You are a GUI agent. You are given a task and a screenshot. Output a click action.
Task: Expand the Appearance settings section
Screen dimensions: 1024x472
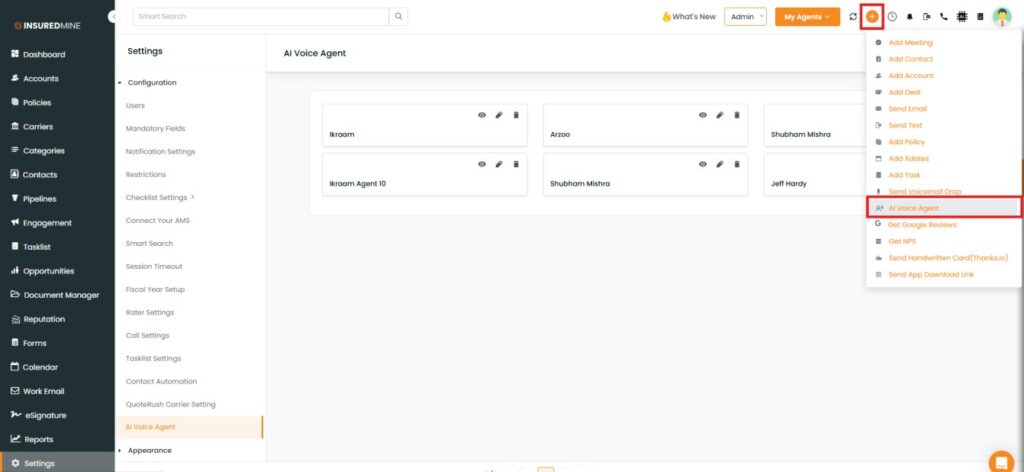tap(151, 450)
